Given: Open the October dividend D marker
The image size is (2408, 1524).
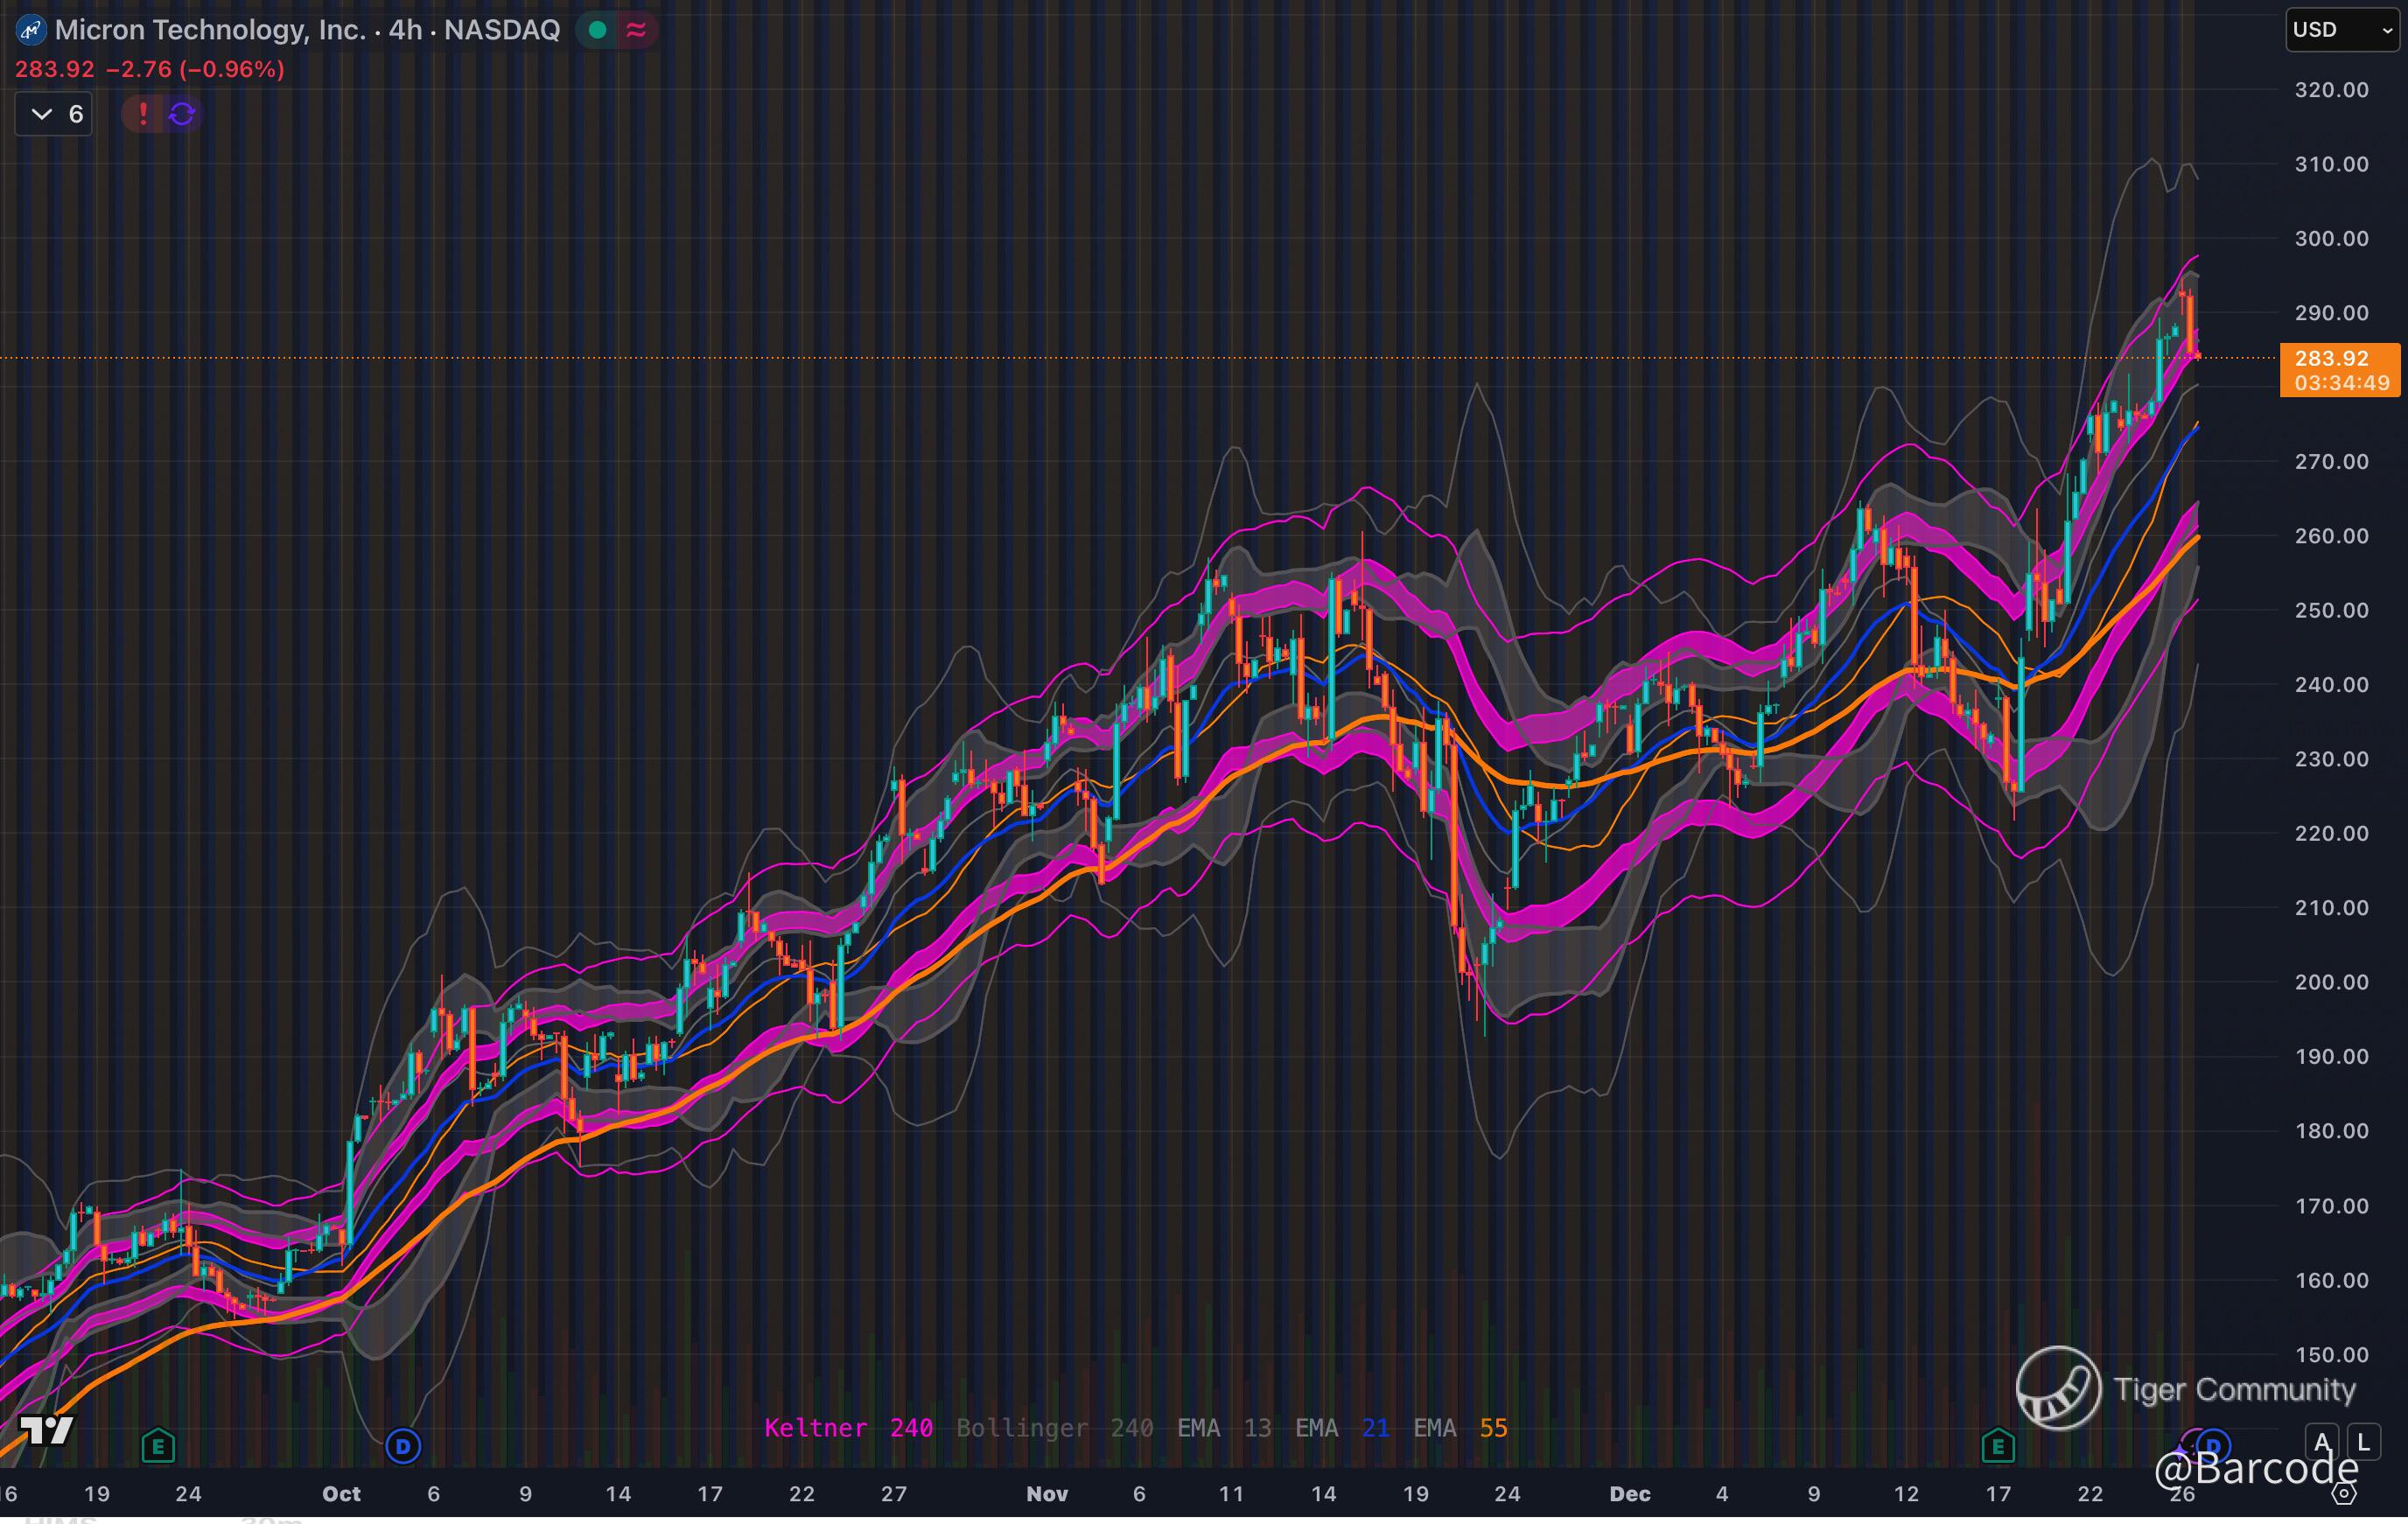Looking at the screenshot, I should point(403,1445).
